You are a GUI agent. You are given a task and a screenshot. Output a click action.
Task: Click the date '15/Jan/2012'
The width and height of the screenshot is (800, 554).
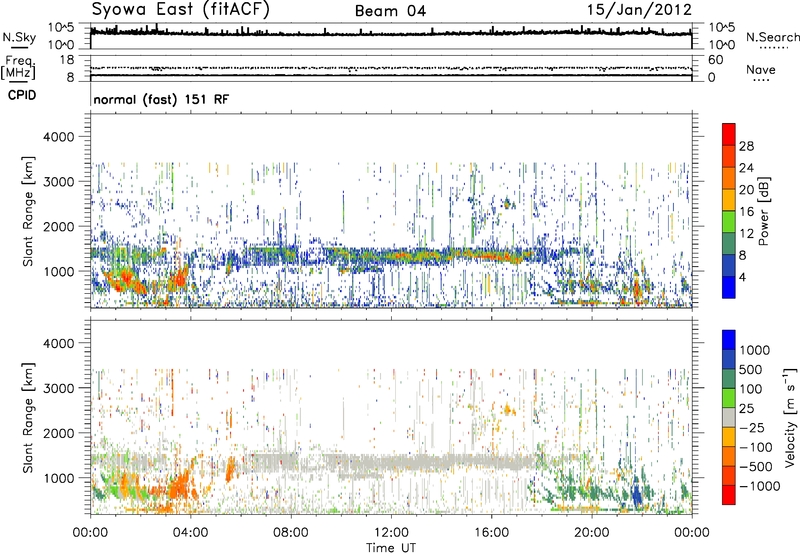click(639, 10)
